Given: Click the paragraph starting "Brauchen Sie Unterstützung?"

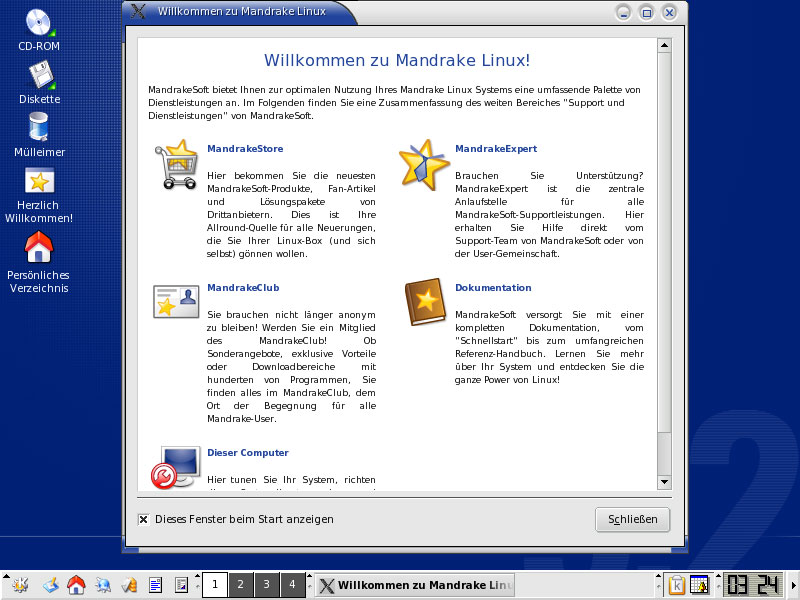Looking at the screenshot, I should pos(549,215).
